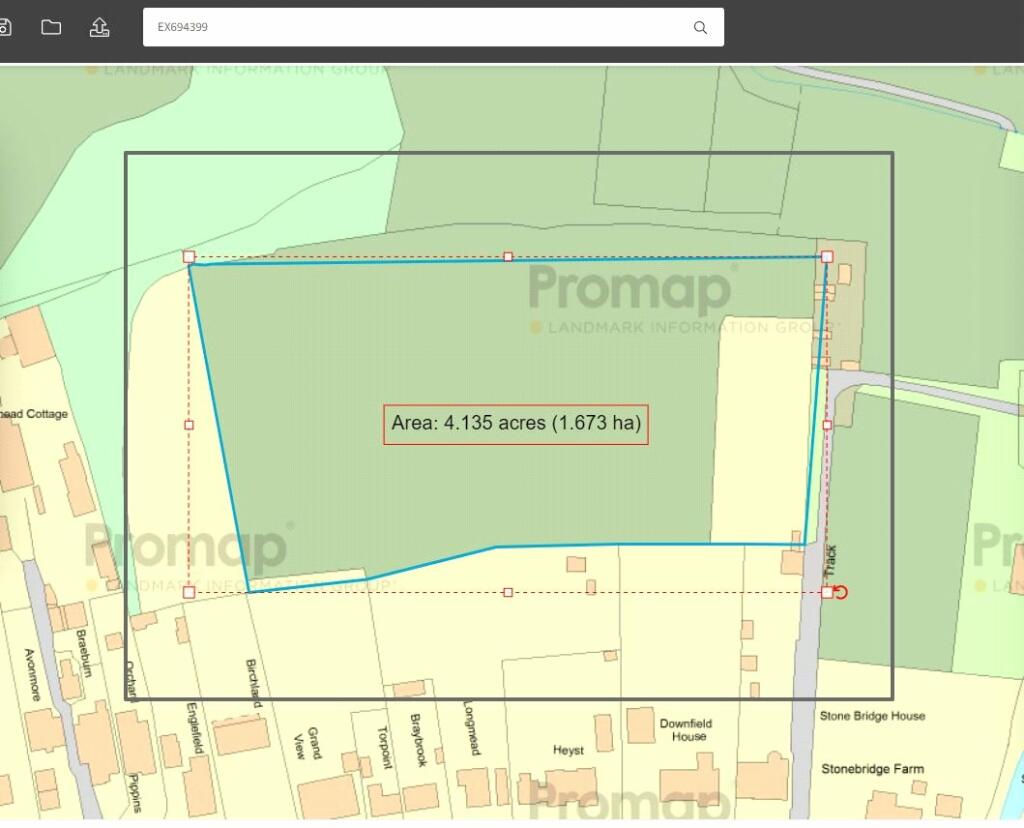
Task: Click the save icon at the toolbar's left edge
Action: [x=4, y=27]
